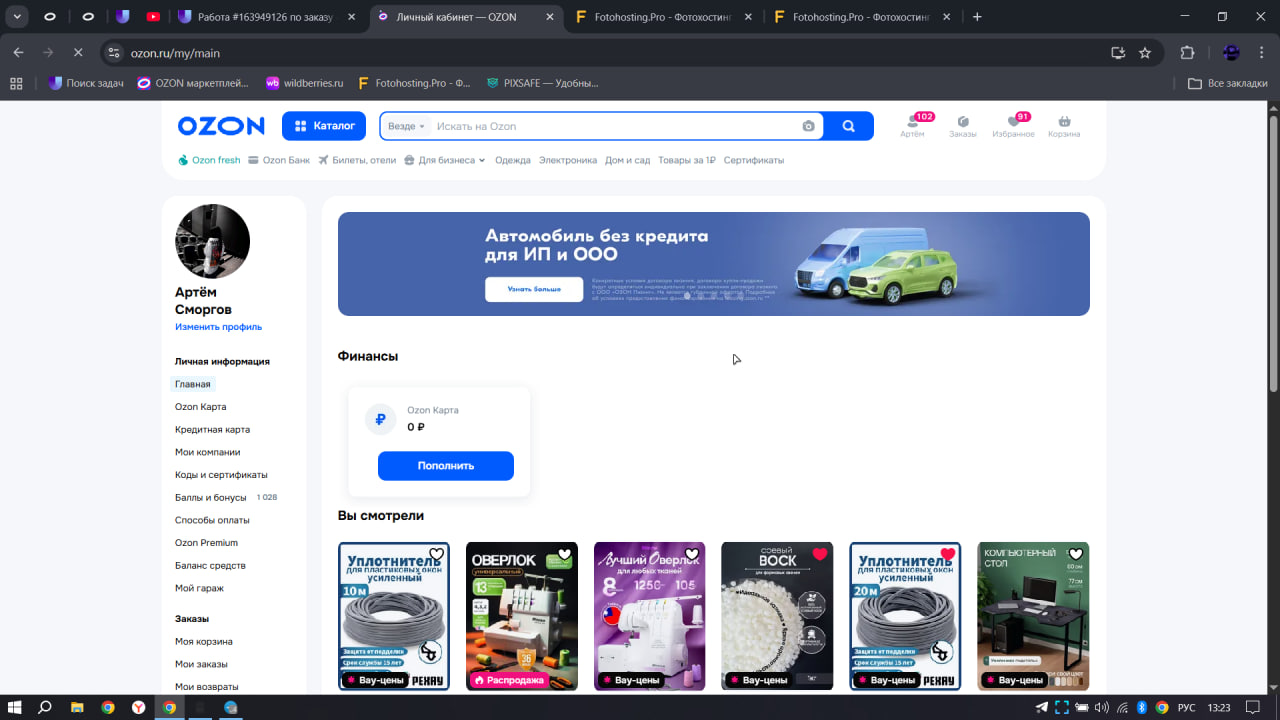Screen dimensions: 1280x720
Task: Click the Пополнить button
Action: [x=446, y=466]
